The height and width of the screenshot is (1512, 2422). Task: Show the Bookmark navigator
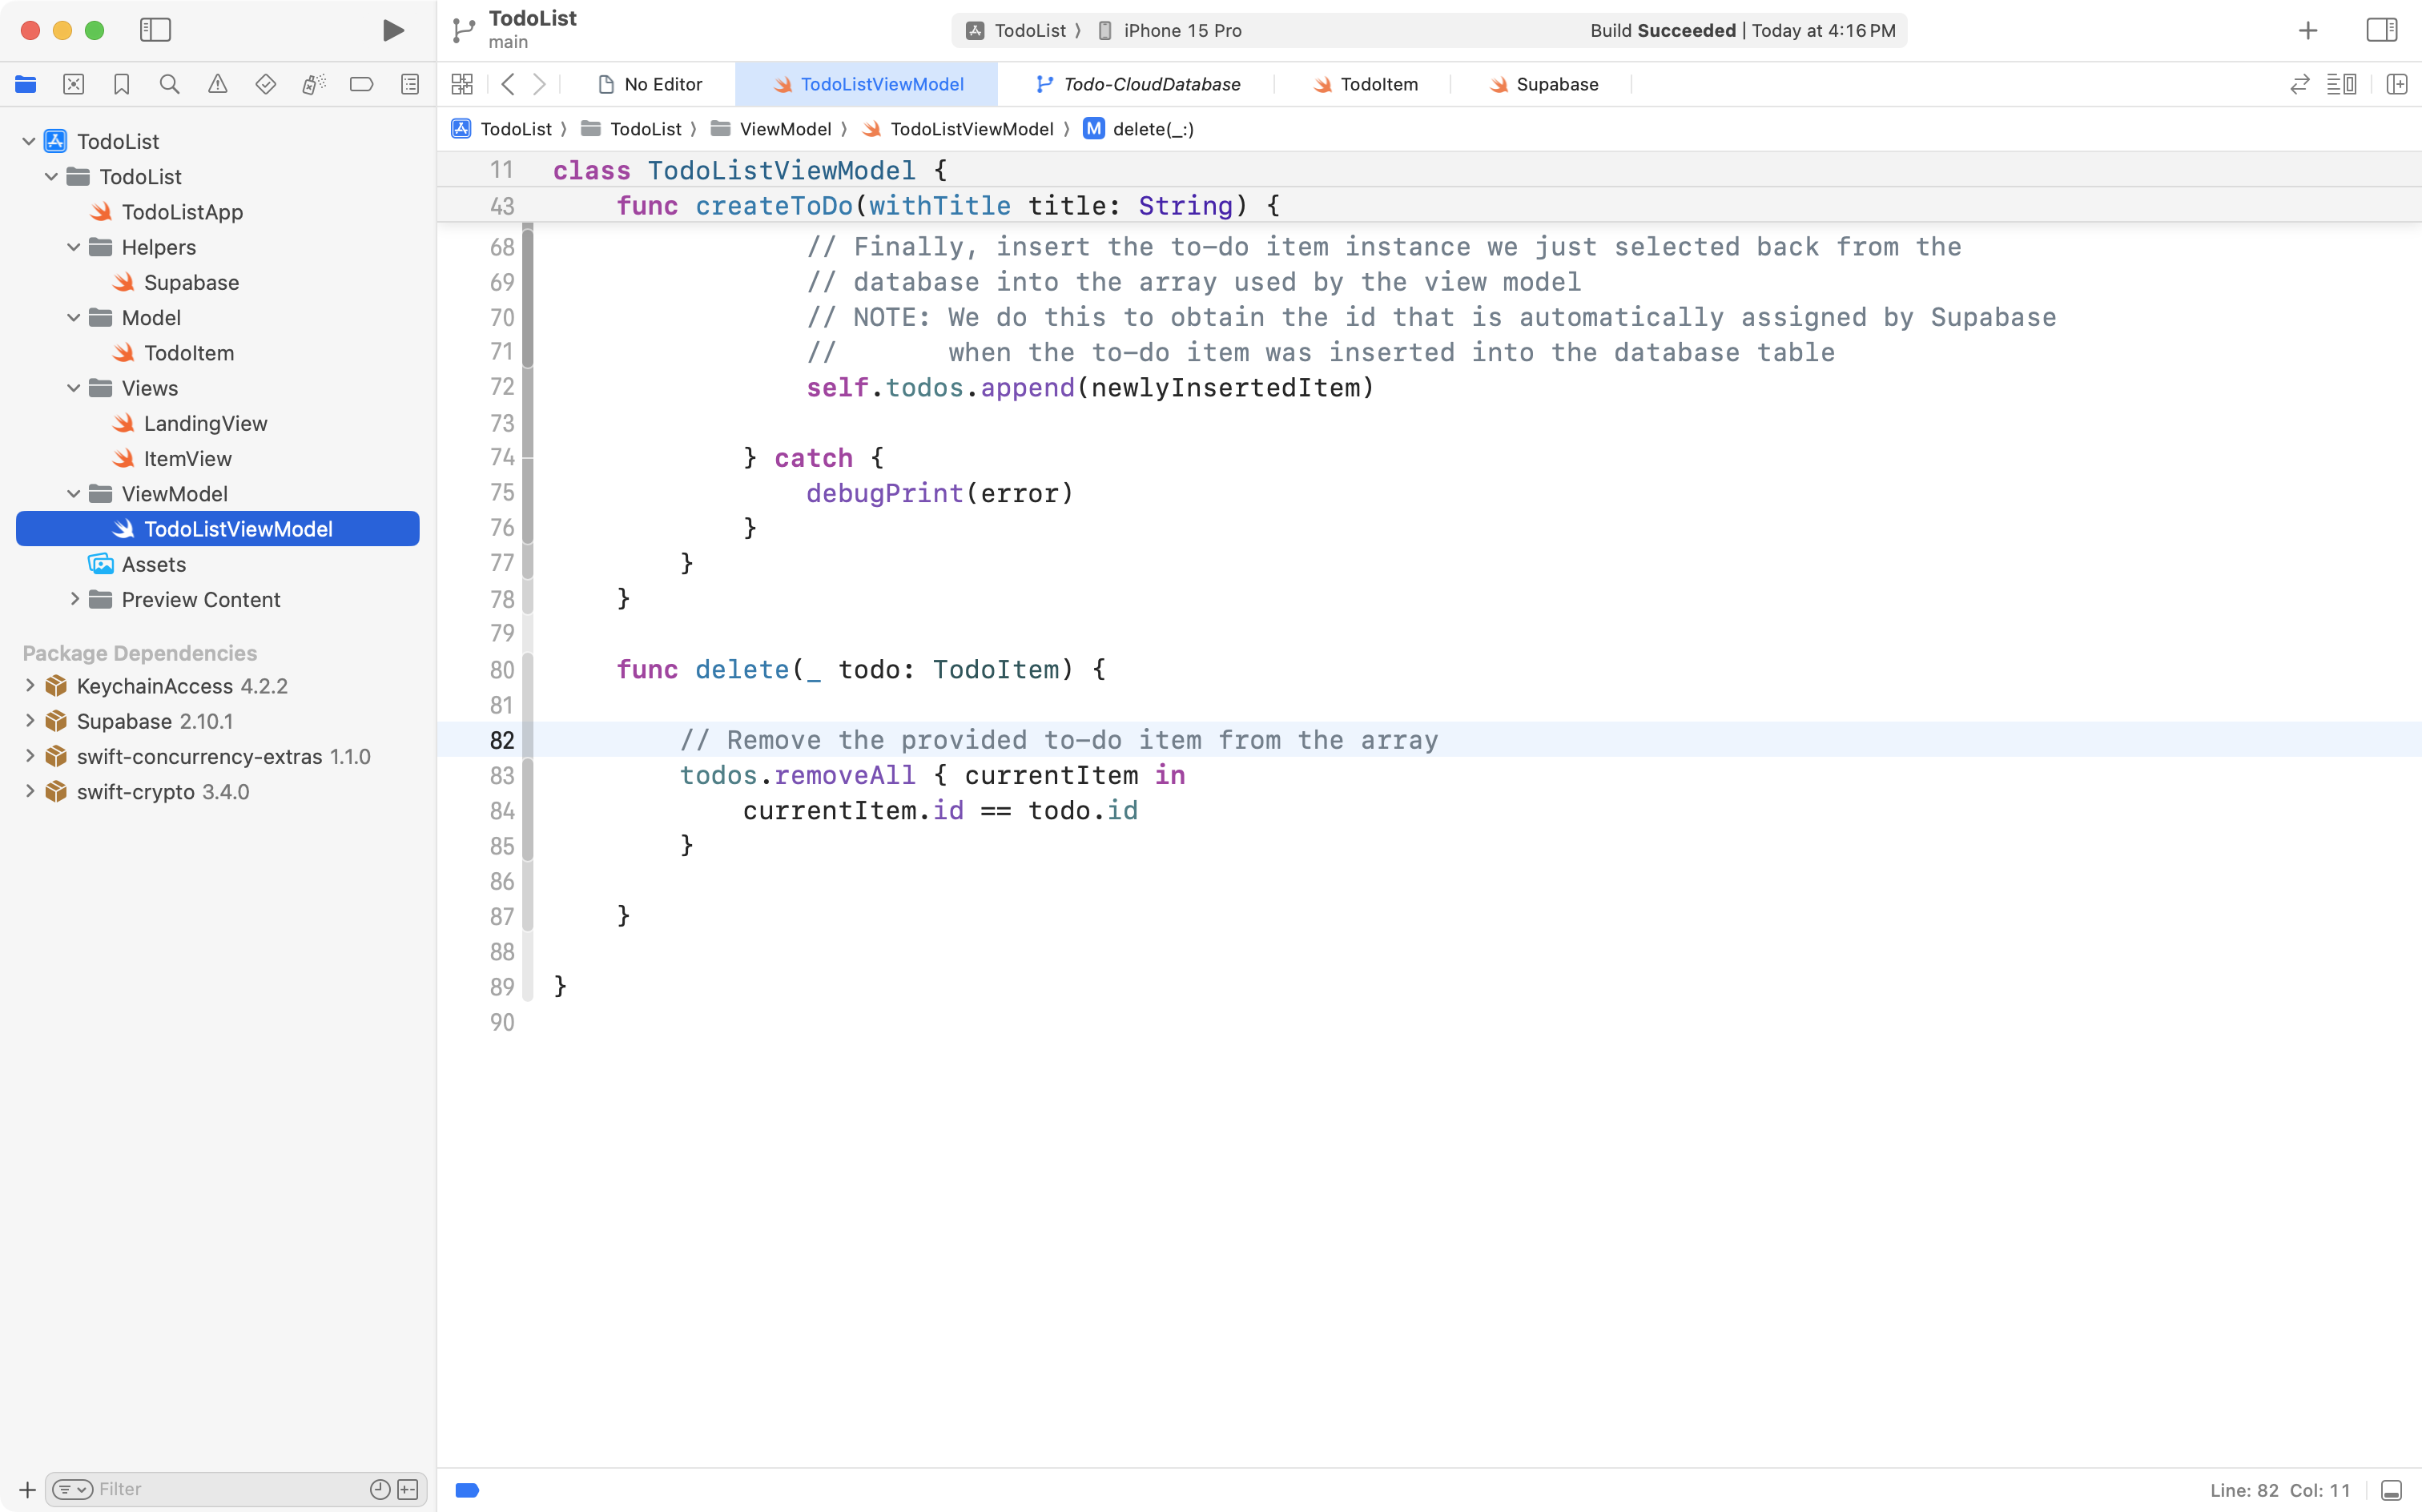pyautogui.click(x=121, y=84)
